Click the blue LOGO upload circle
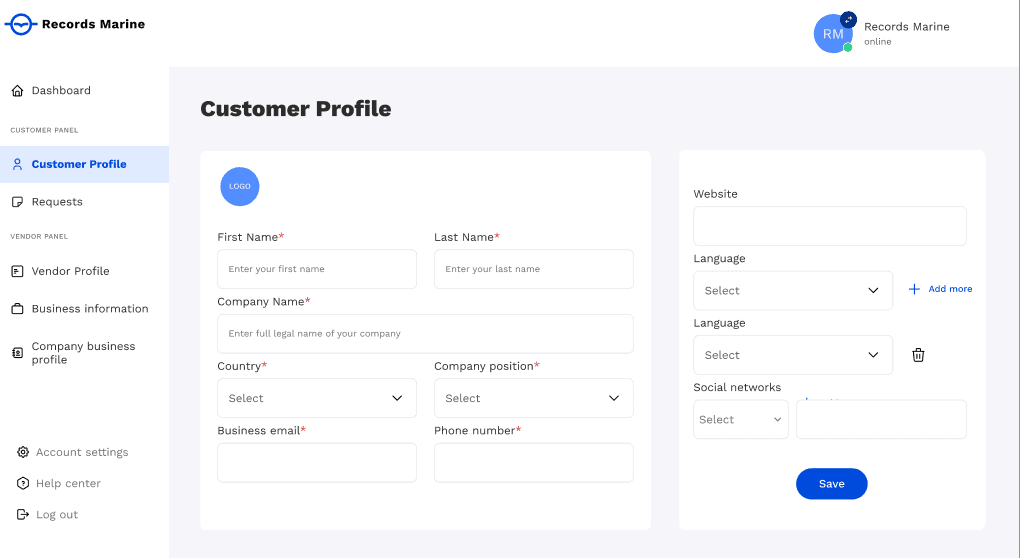Image resolution: width=1020 pixels, height=558 pixels. 240,187
